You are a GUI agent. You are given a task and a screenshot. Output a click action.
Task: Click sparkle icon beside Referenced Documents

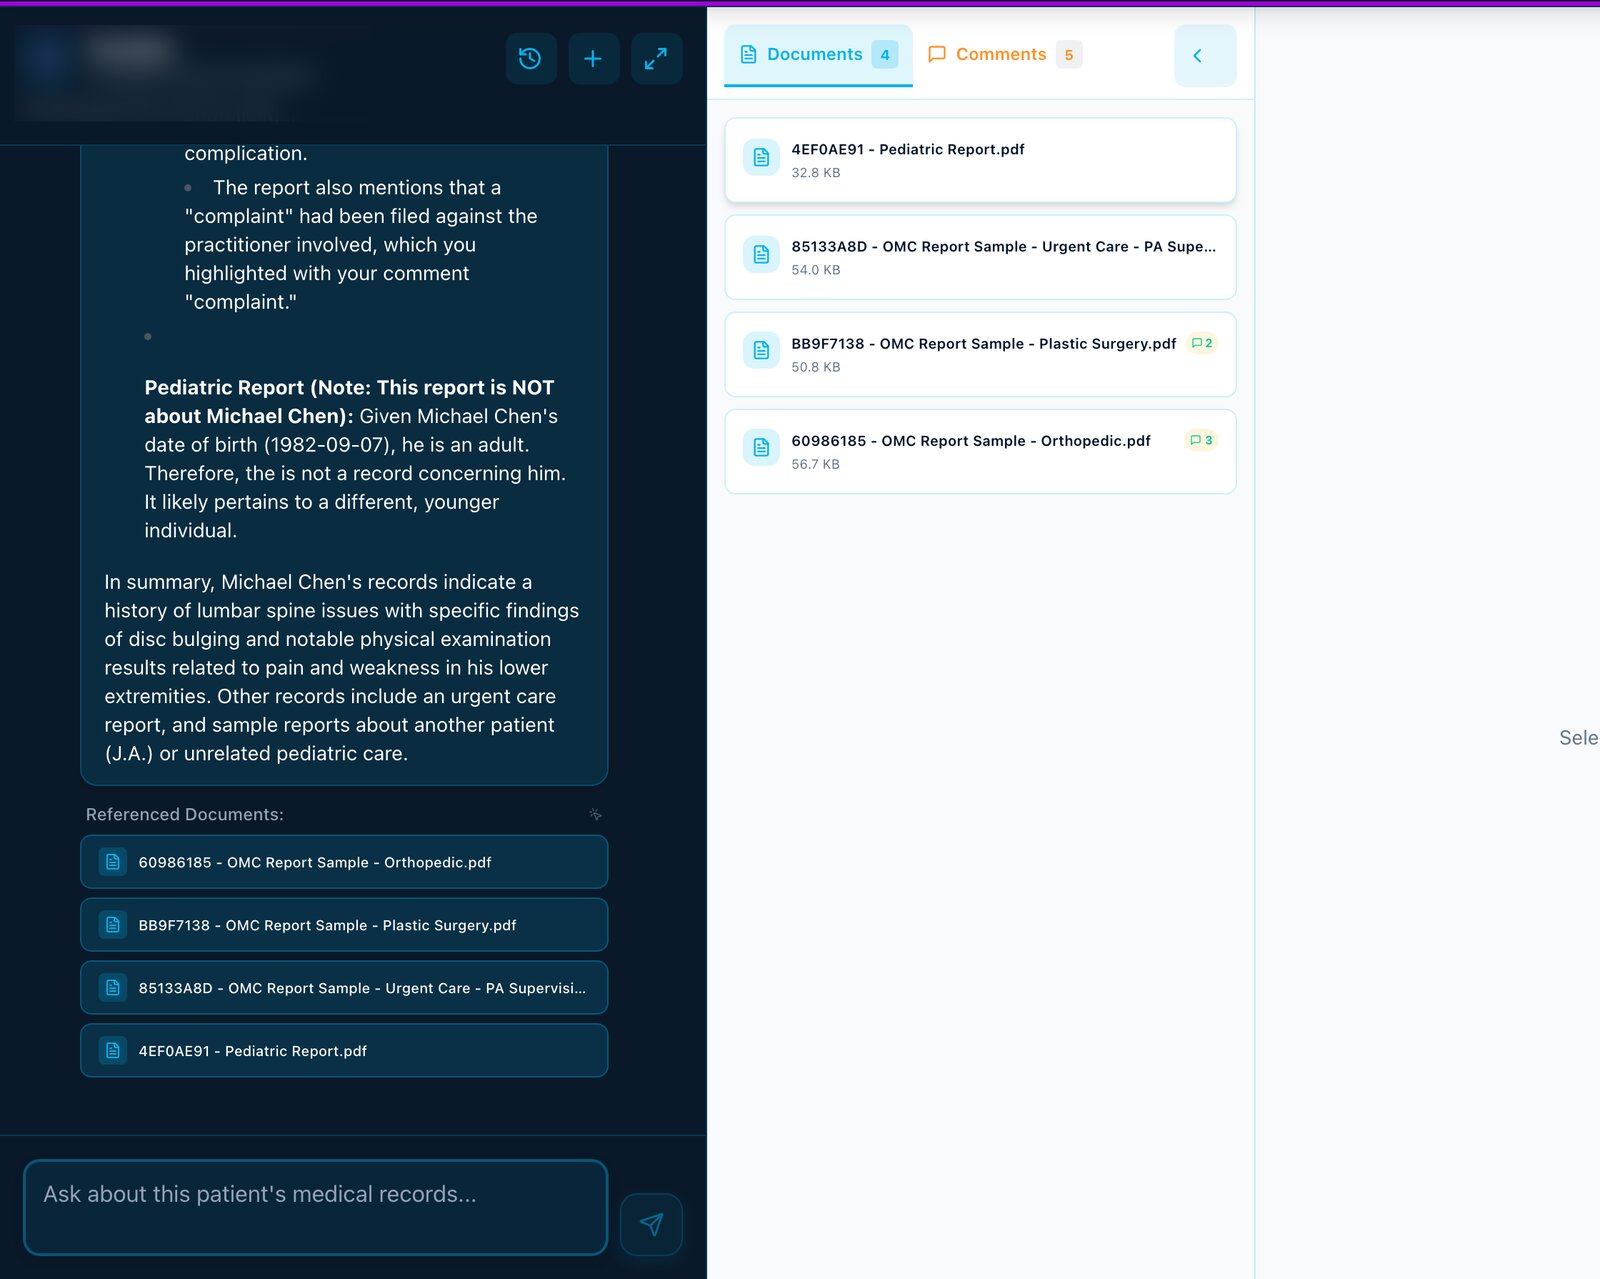[x=595, y=814]
